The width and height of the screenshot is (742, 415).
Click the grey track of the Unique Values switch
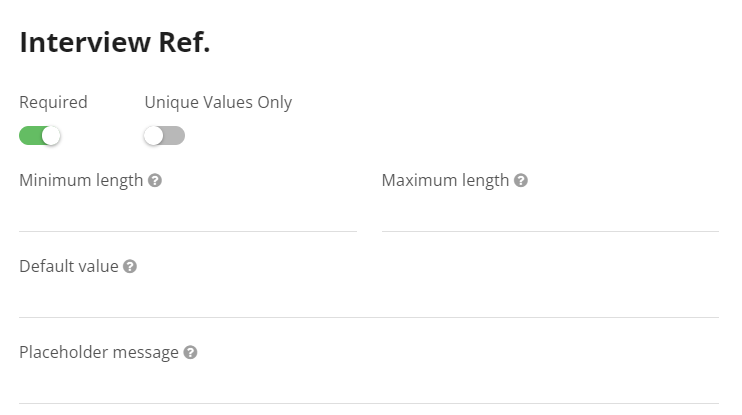coord(175,135)
